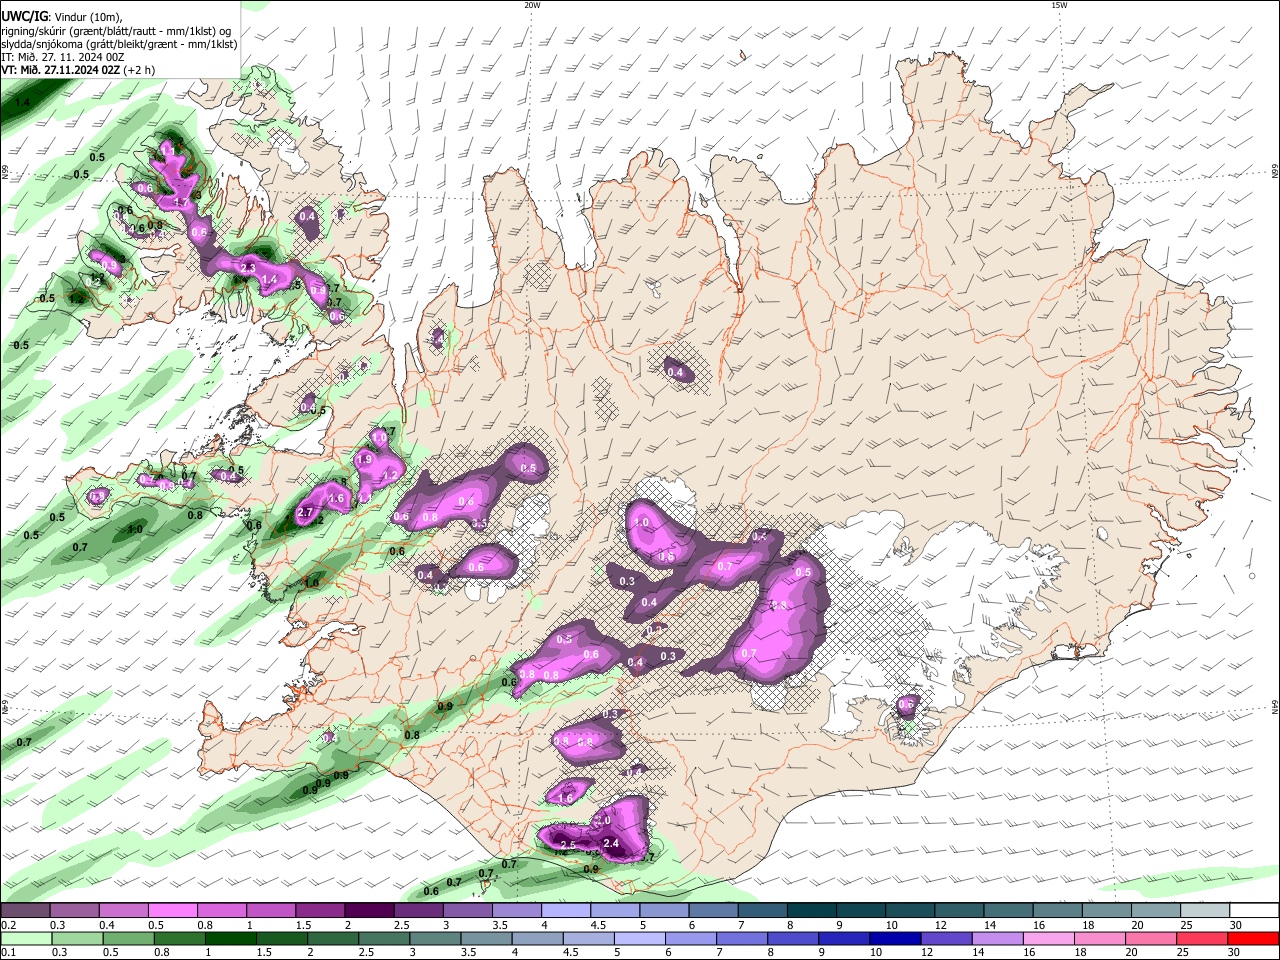Click the initial time 'IT: Mið. 27. 11. 2024 00Z'
The image size is (1280, 960).
tap(63, 57)
